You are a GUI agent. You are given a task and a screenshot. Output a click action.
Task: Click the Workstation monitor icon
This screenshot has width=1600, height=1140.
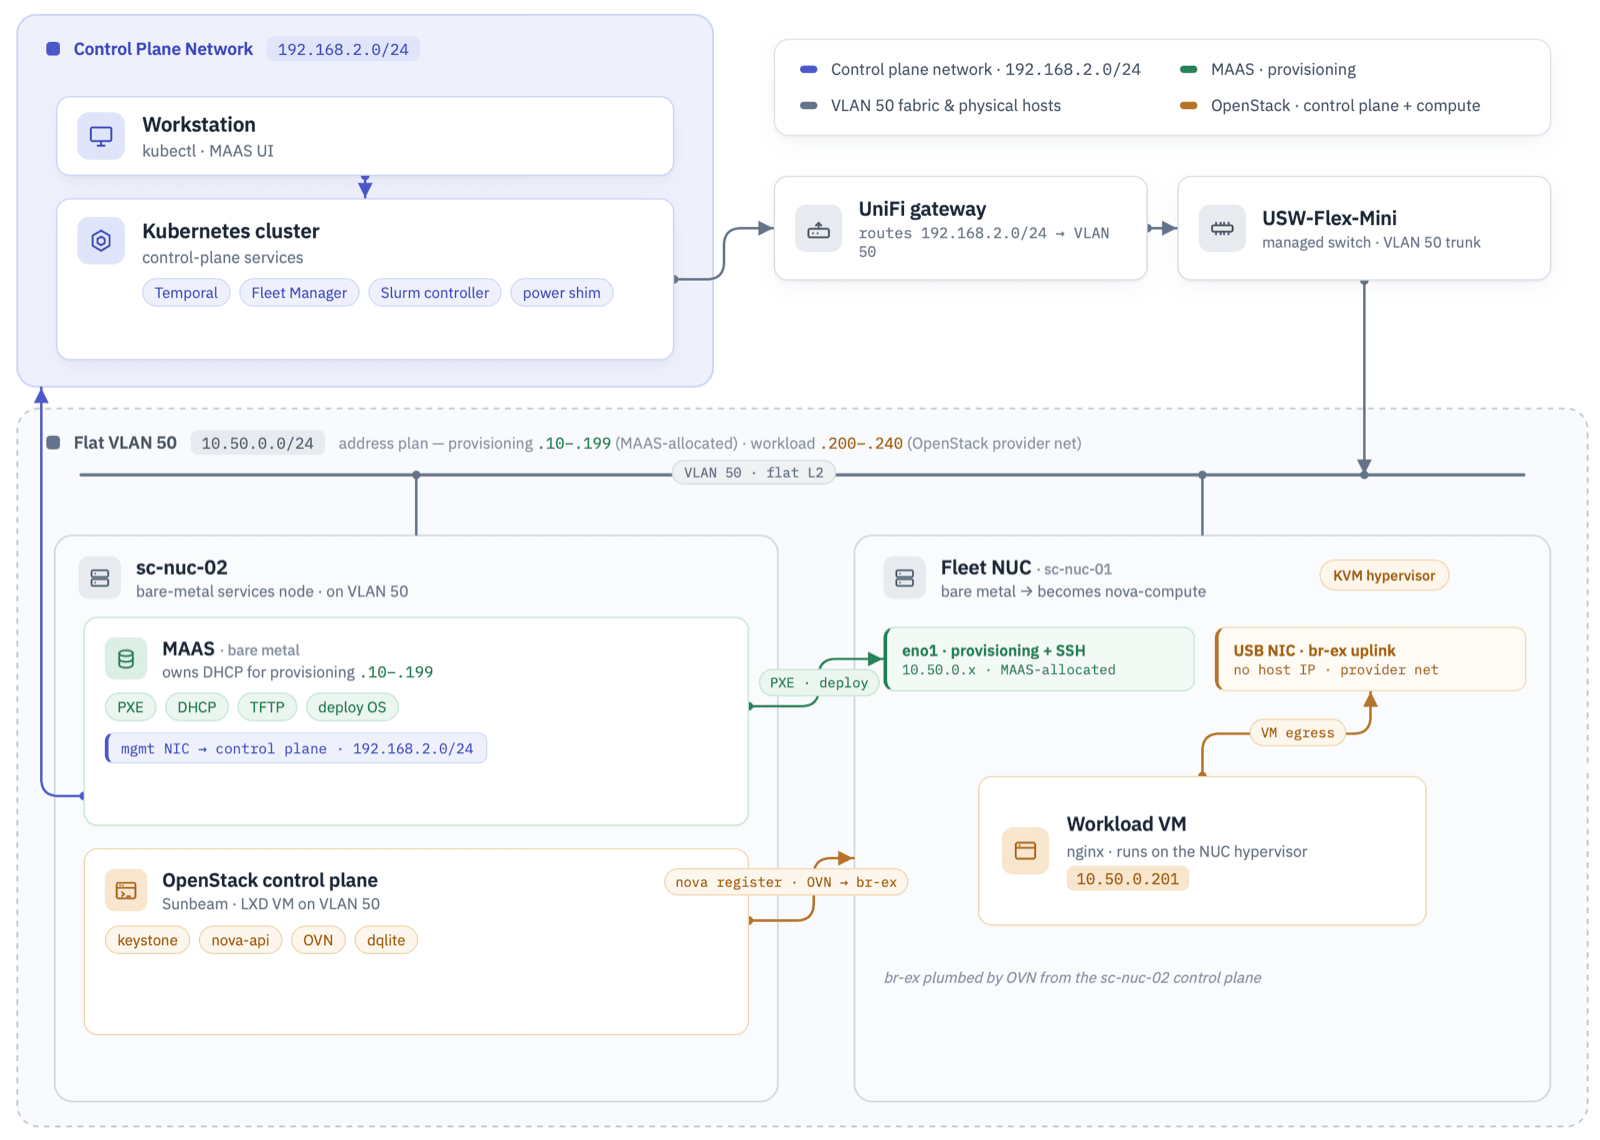coord(101,136)
